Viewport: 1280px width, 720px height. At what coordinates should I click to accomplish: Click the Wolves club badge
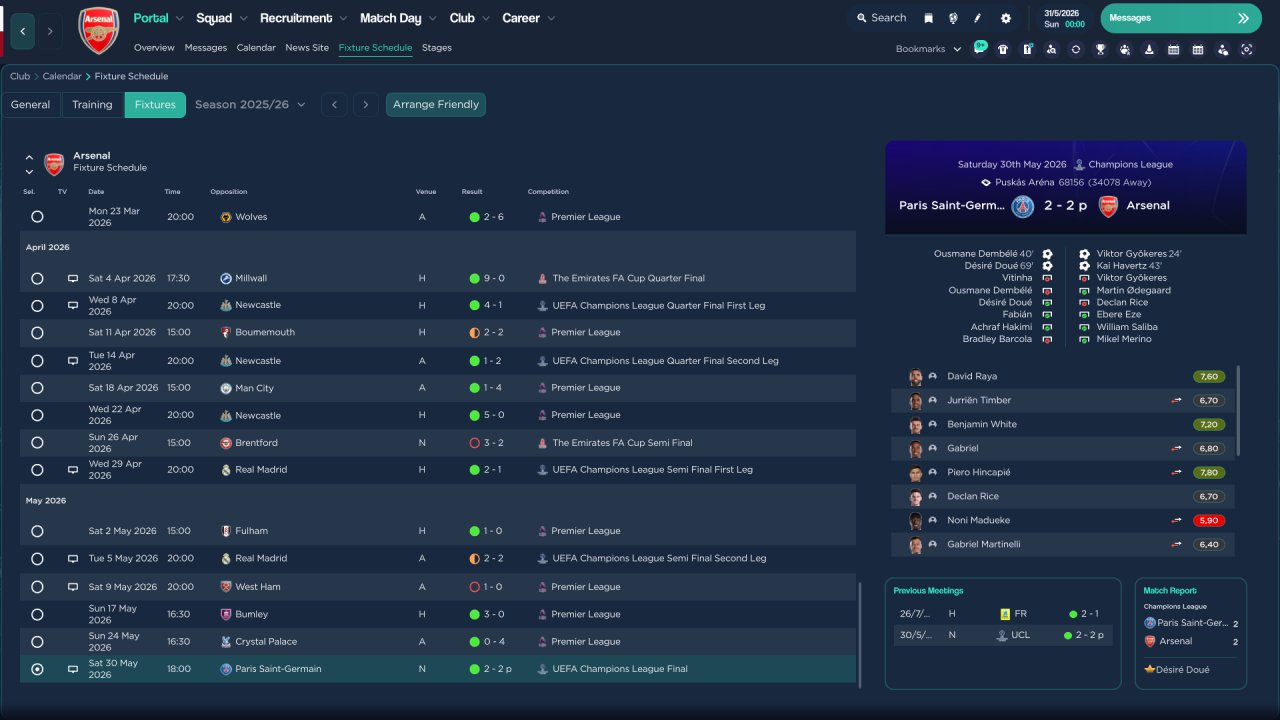226,217
